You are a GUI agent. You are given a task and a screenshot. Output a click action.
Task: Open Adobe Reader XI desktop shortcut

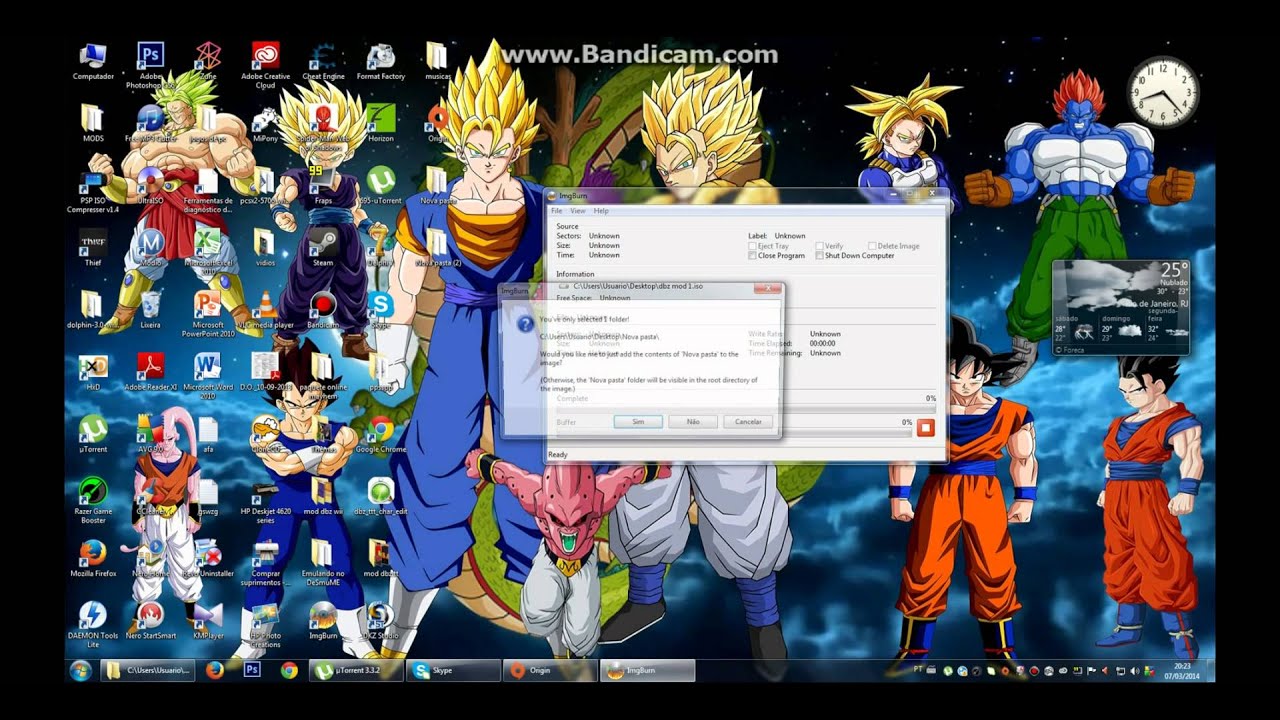pyautogui.click(x=150, y=371)
